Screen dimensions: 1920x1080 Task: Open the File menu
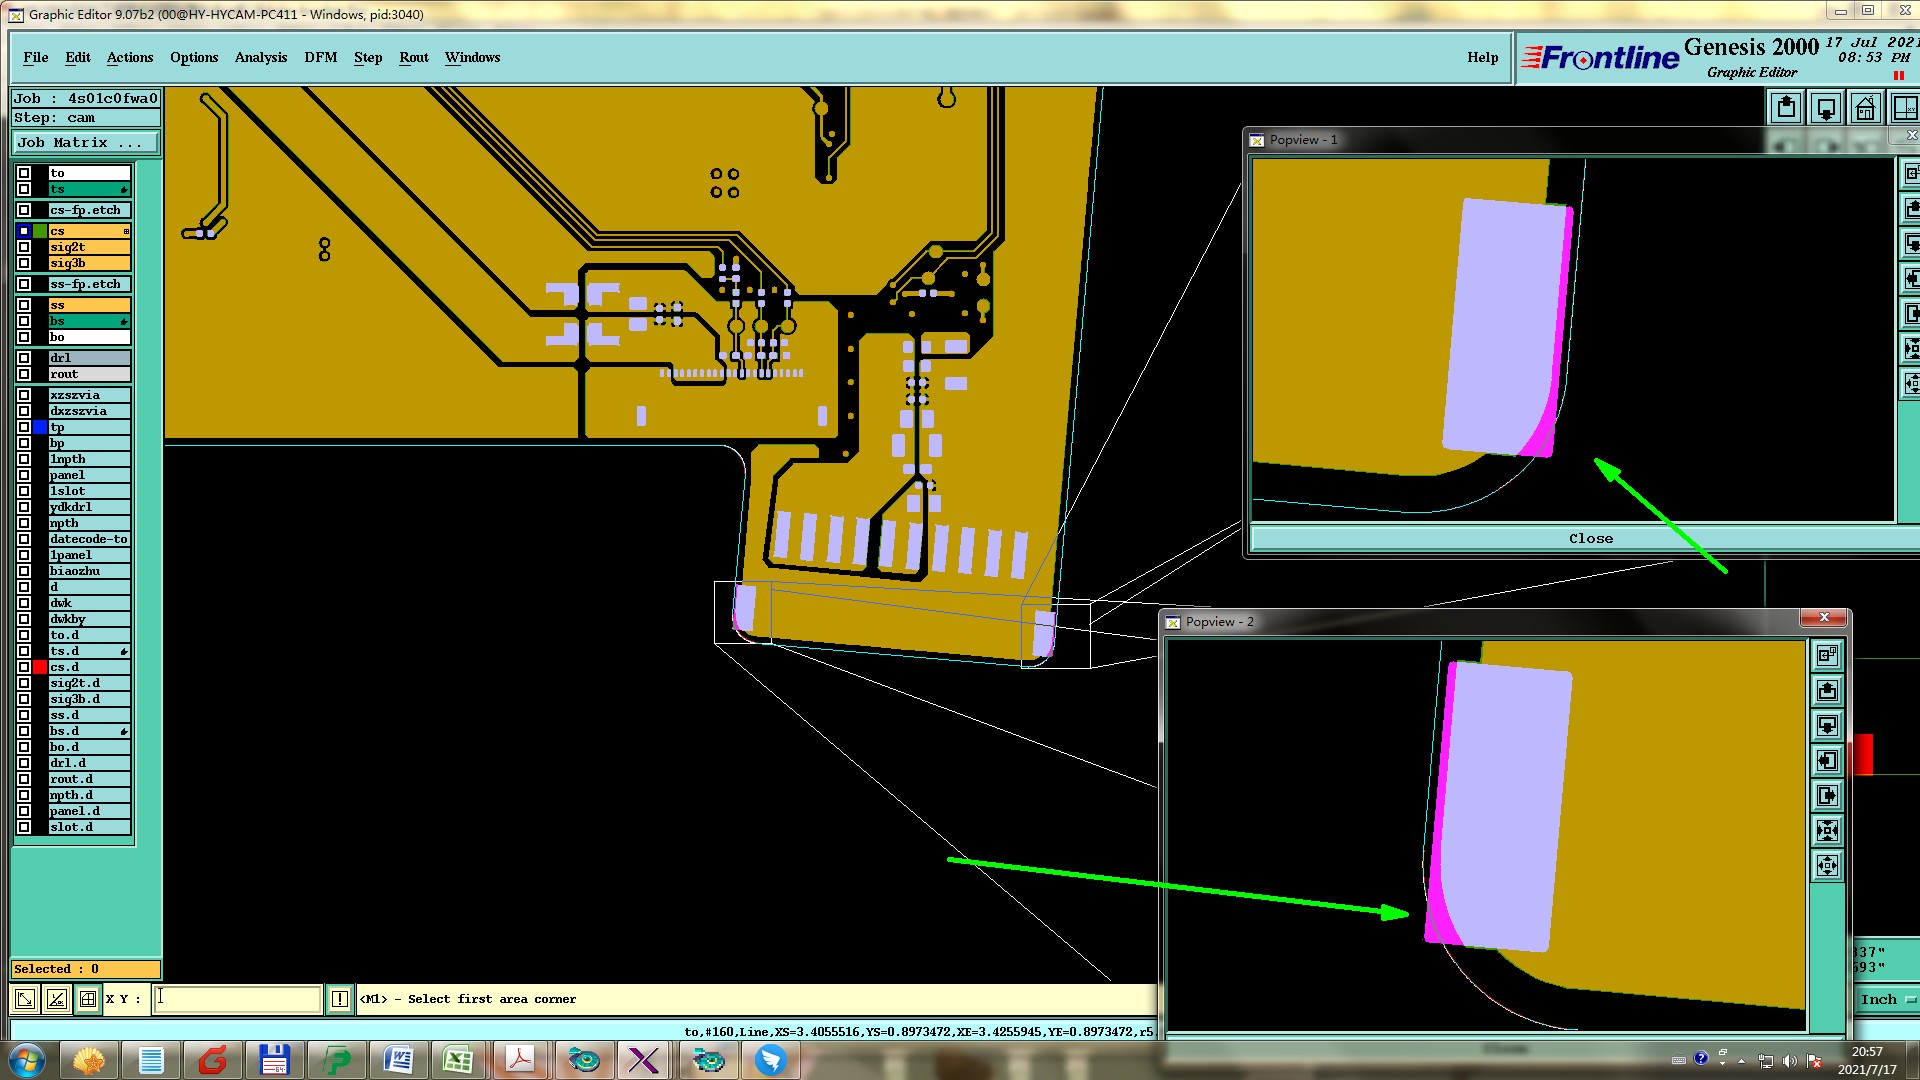pos(36,58)
